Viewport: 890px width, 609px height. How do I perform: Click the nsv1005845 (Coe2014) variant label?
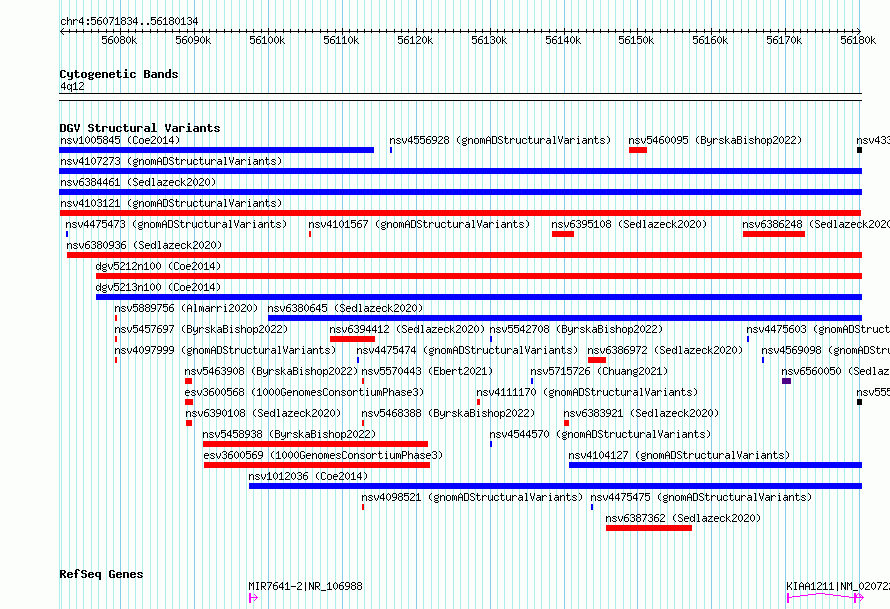click(x=120, y=140)
